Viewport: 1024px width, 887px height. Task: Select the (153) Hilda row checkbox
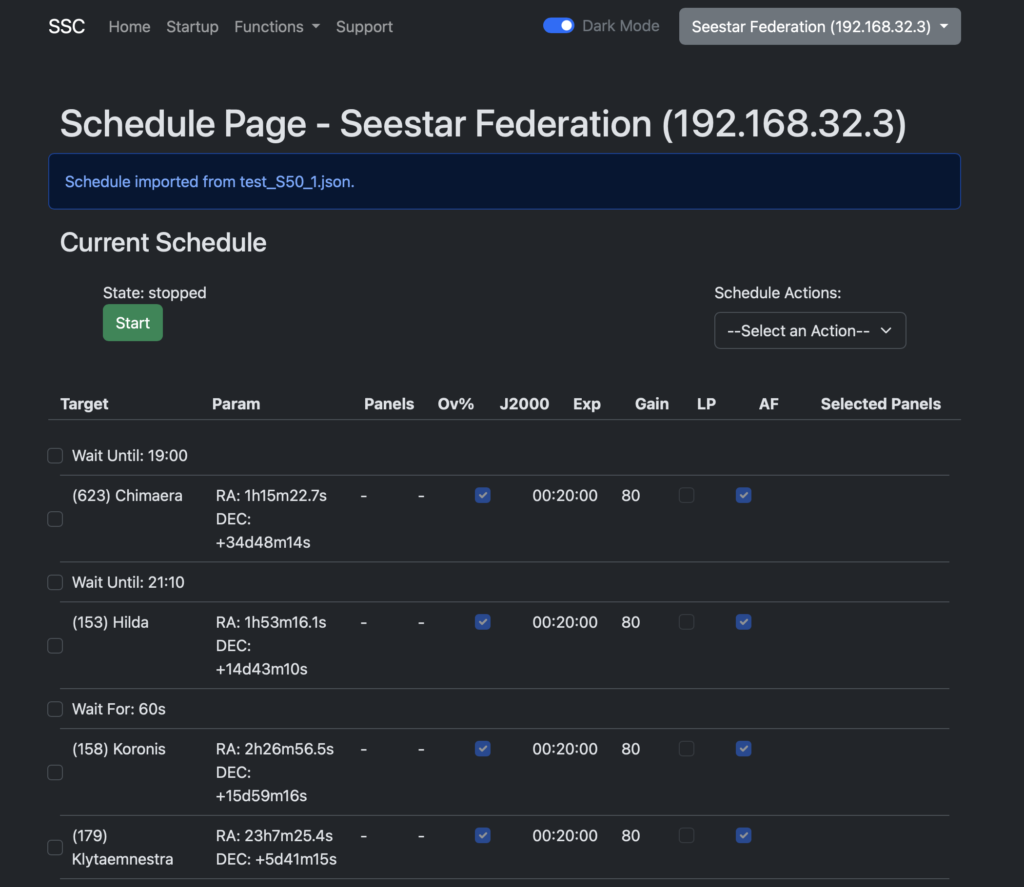pyautogui.click(x=55, y=646)
